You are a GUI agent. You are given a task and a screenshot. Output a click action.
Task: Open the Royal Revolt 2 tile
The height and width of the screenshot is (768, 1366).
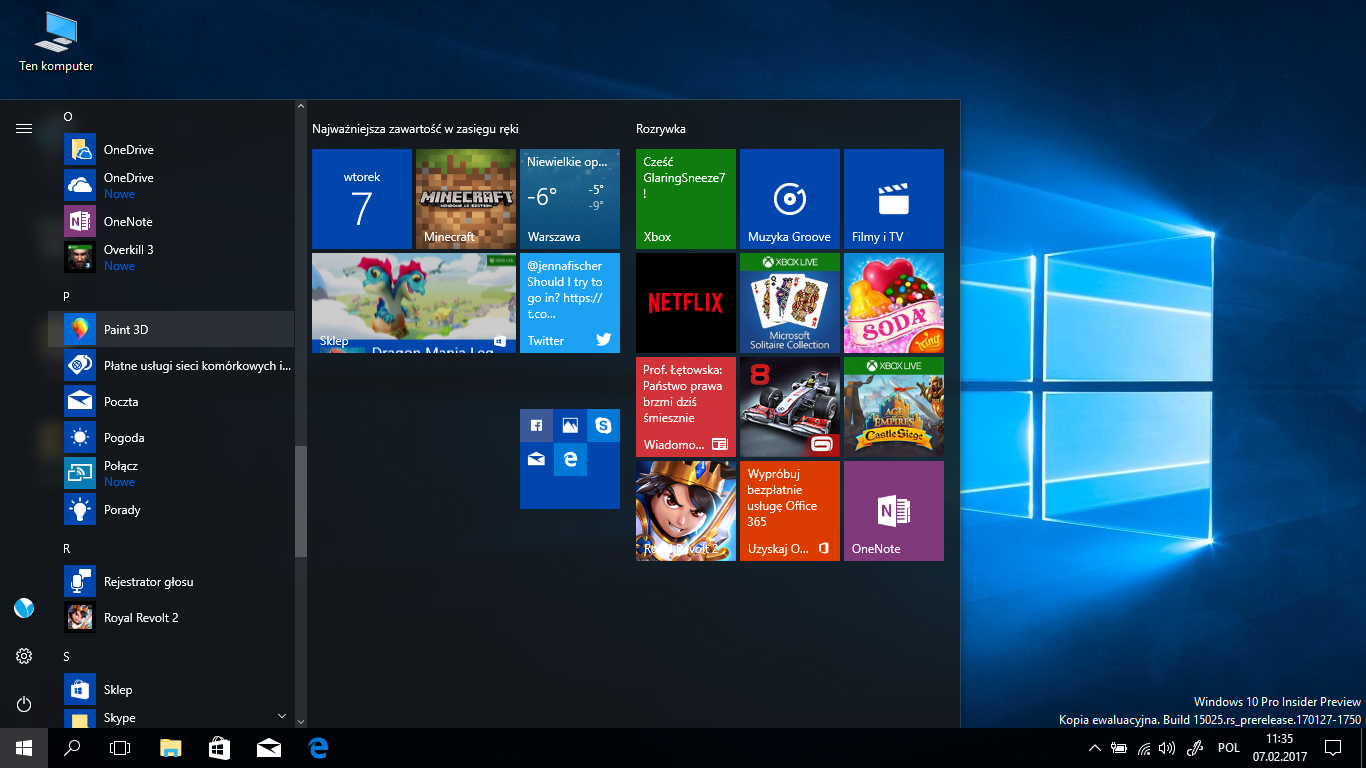coord(686,511)
